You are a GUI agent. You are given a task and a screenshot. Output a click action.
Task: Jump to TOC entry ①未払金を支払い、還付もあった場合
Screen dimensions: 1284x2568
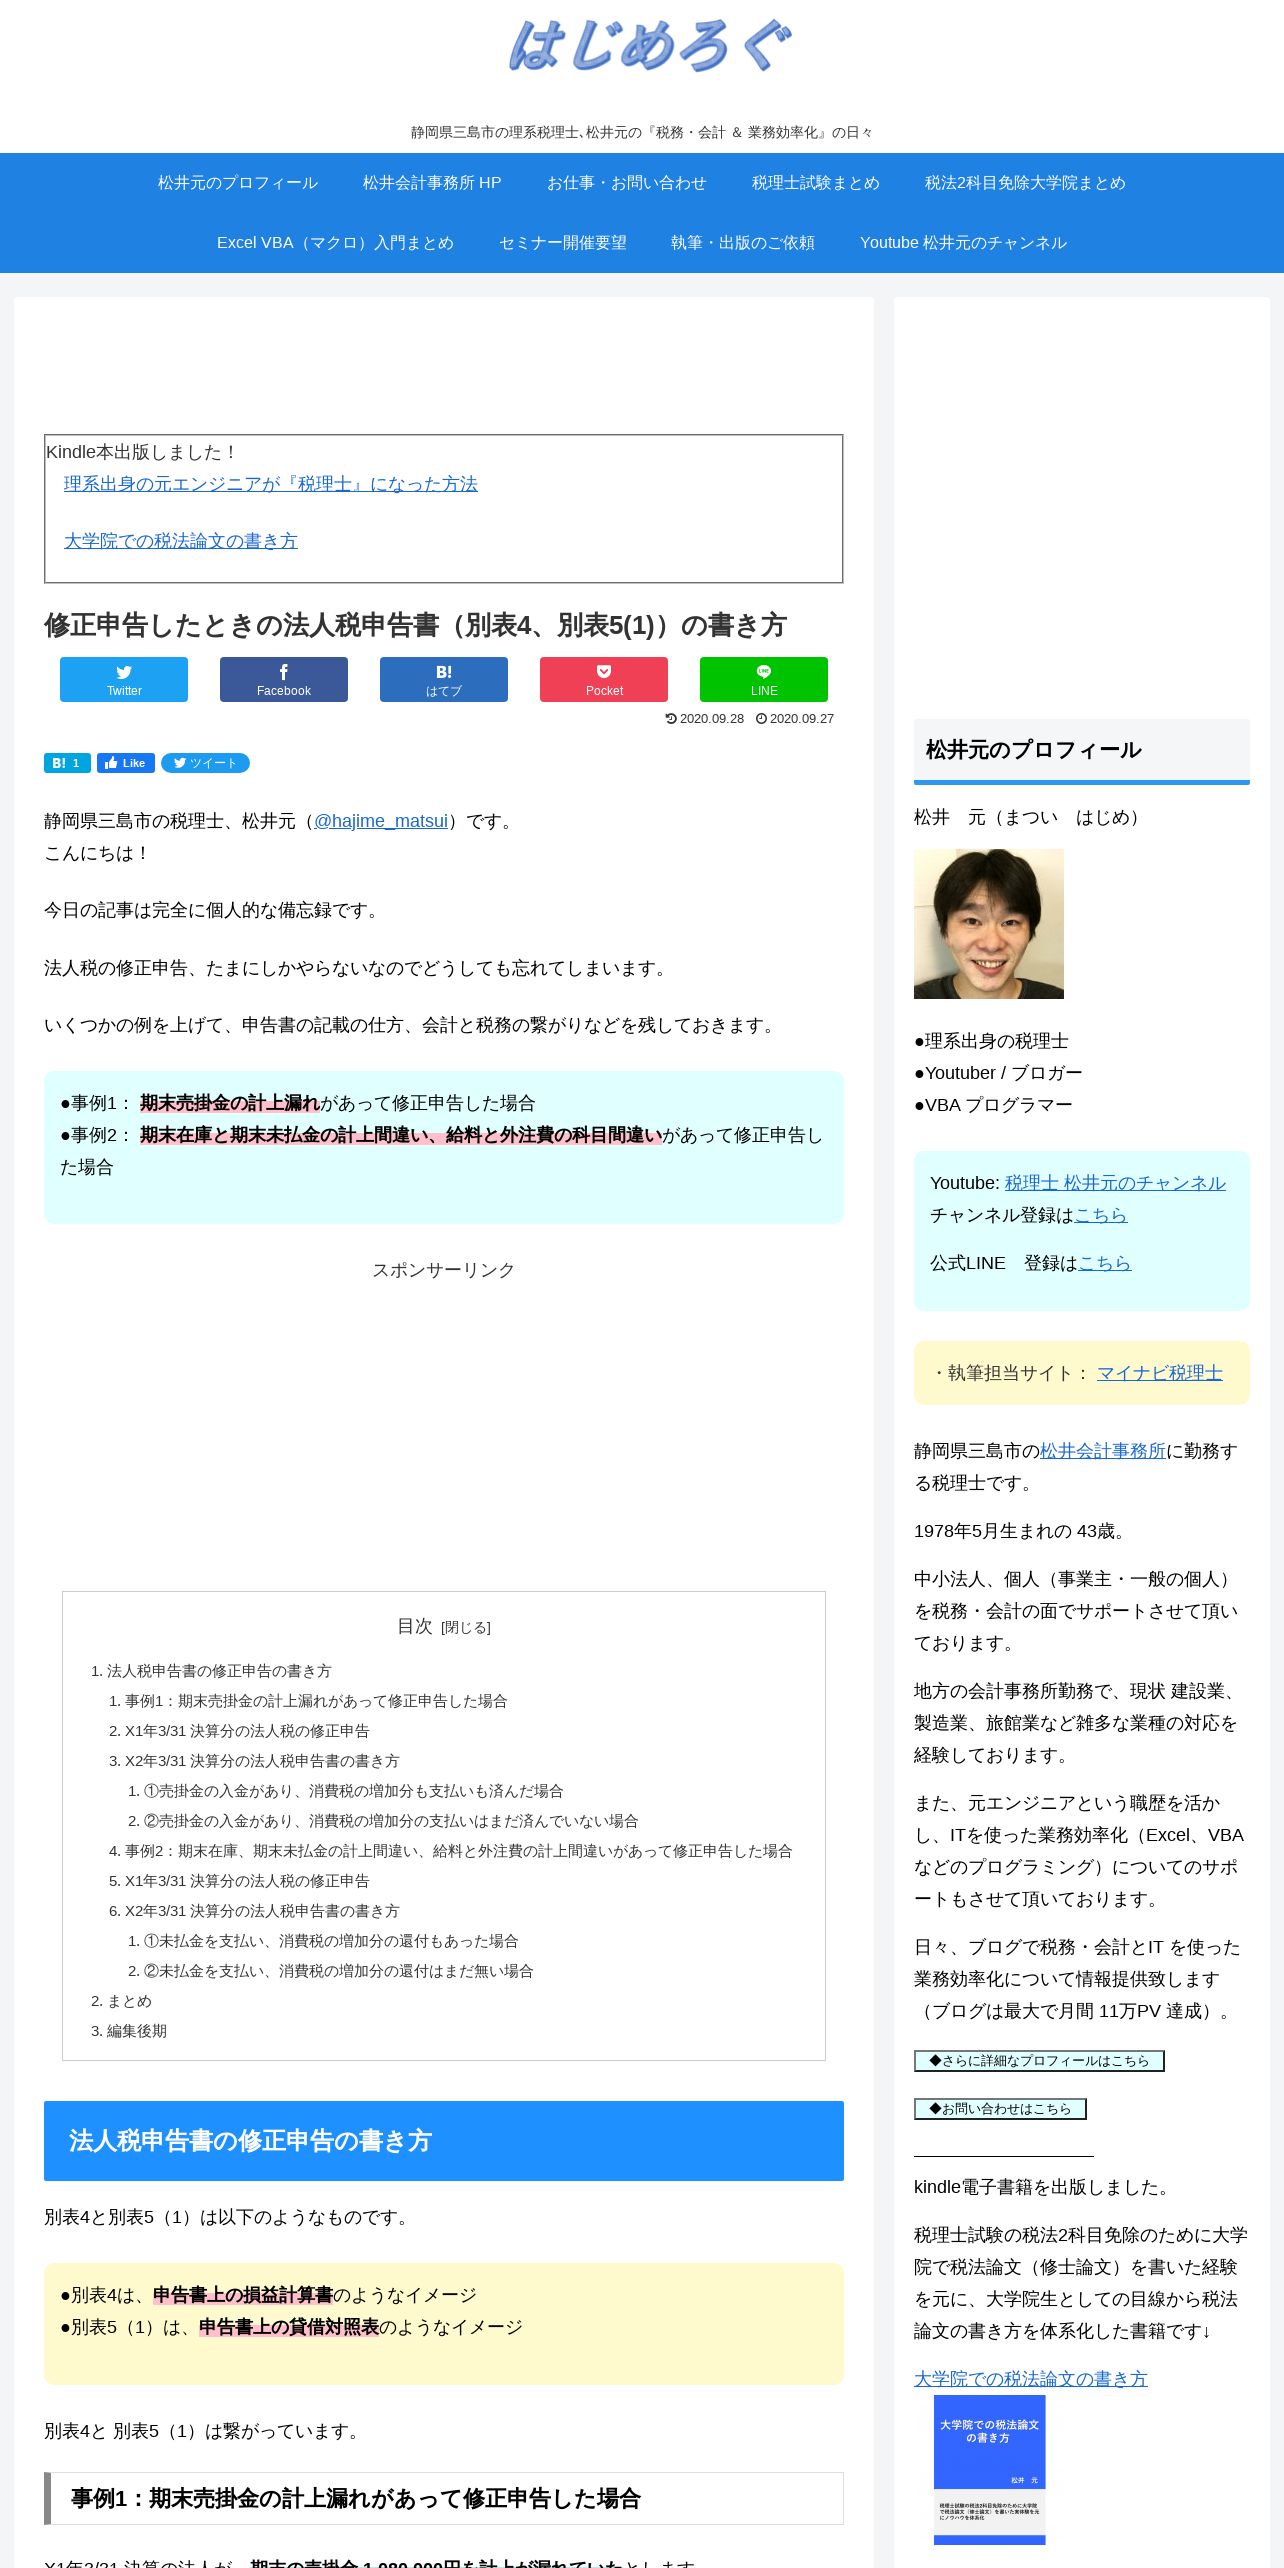[331, 1941]
